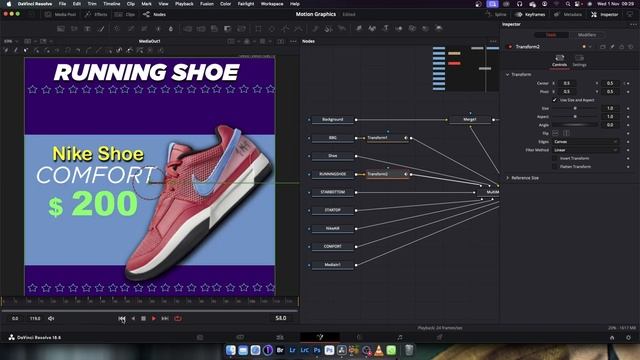640x360 pixels.
Task: Mute the viewer audio
Action: click(51, 318)
